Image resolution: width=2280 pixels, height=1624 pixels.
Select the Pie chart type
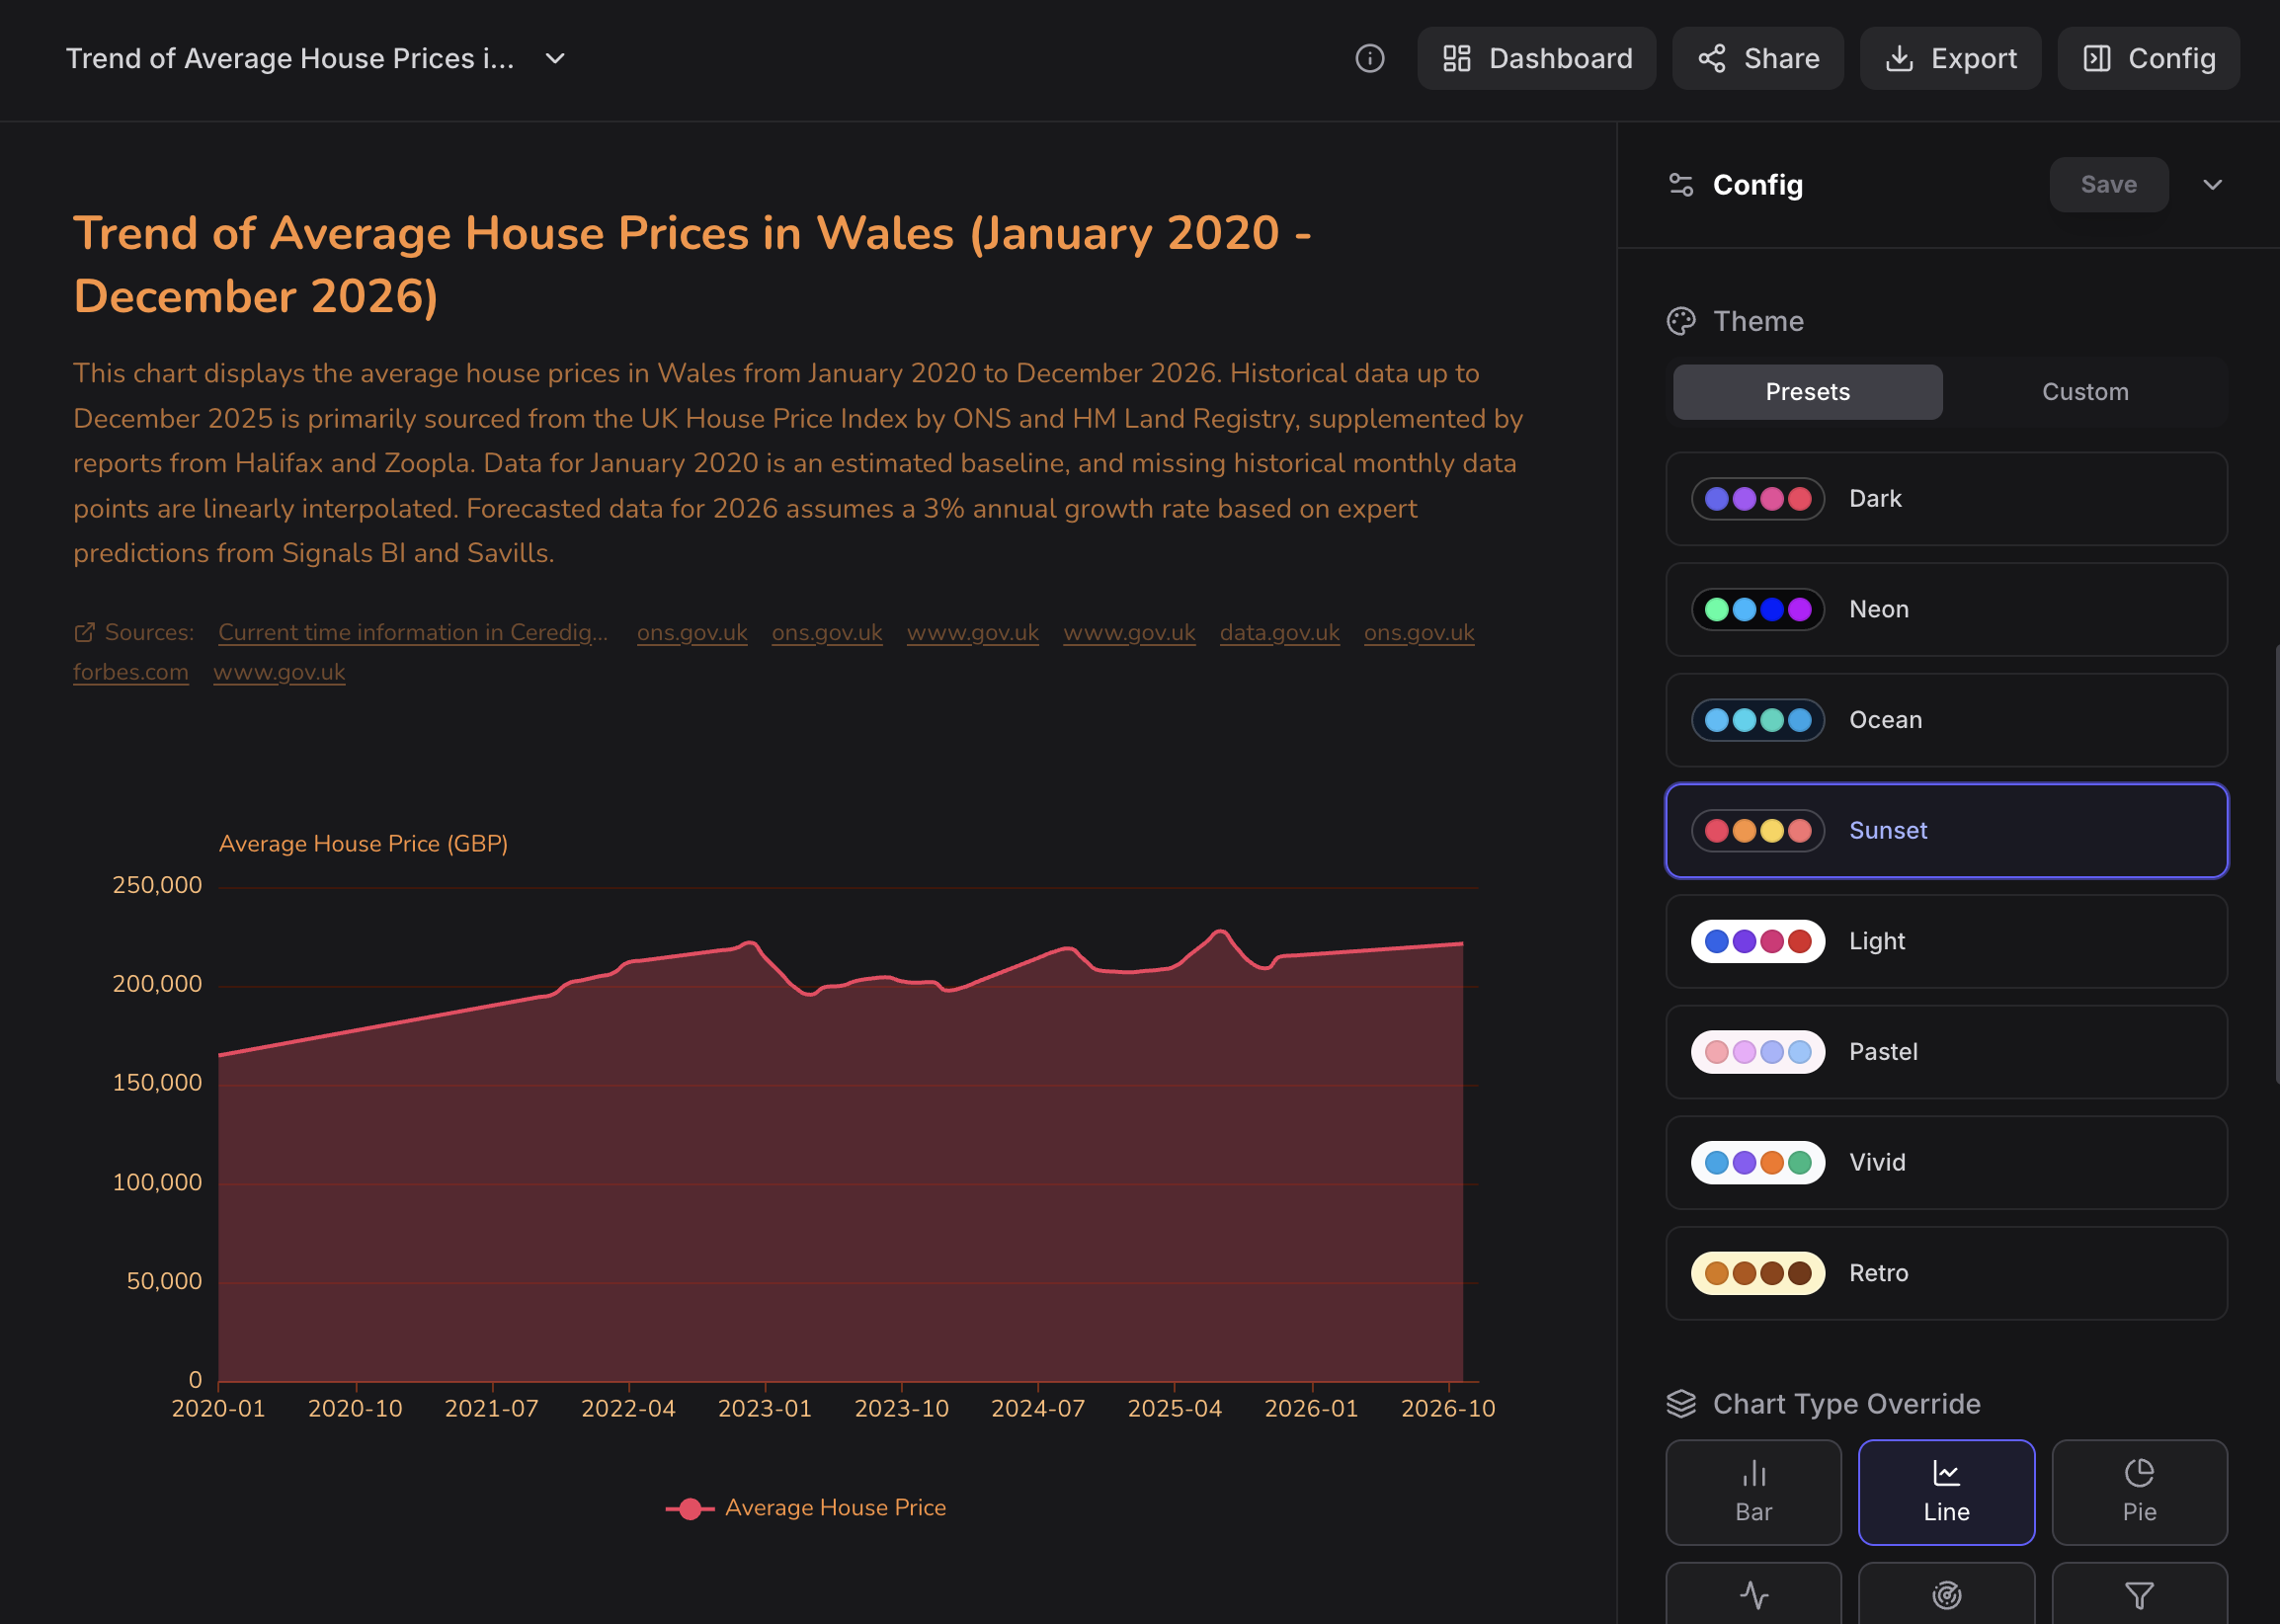click(2138, 1491)
